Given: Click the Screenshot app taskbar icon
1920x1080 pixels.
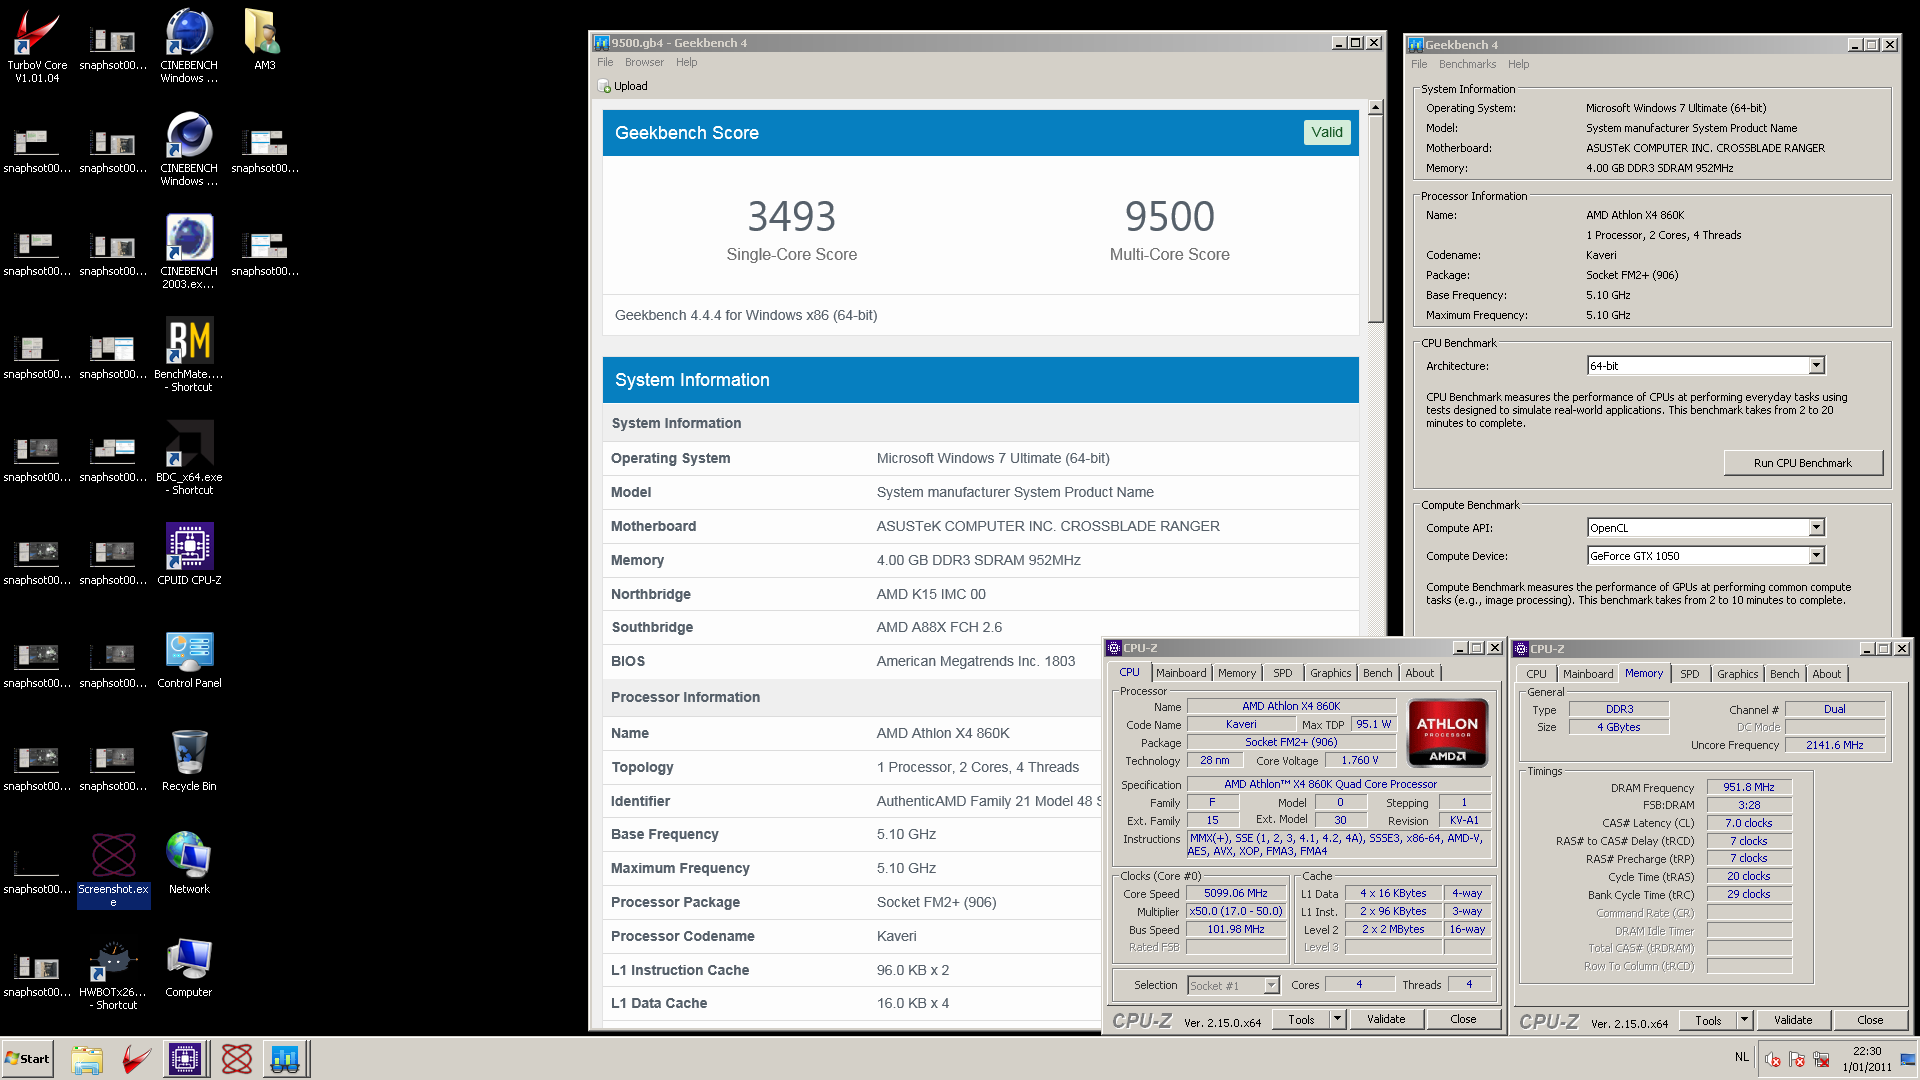Looking at the screenshot, I should click(x=237, y=1058).
